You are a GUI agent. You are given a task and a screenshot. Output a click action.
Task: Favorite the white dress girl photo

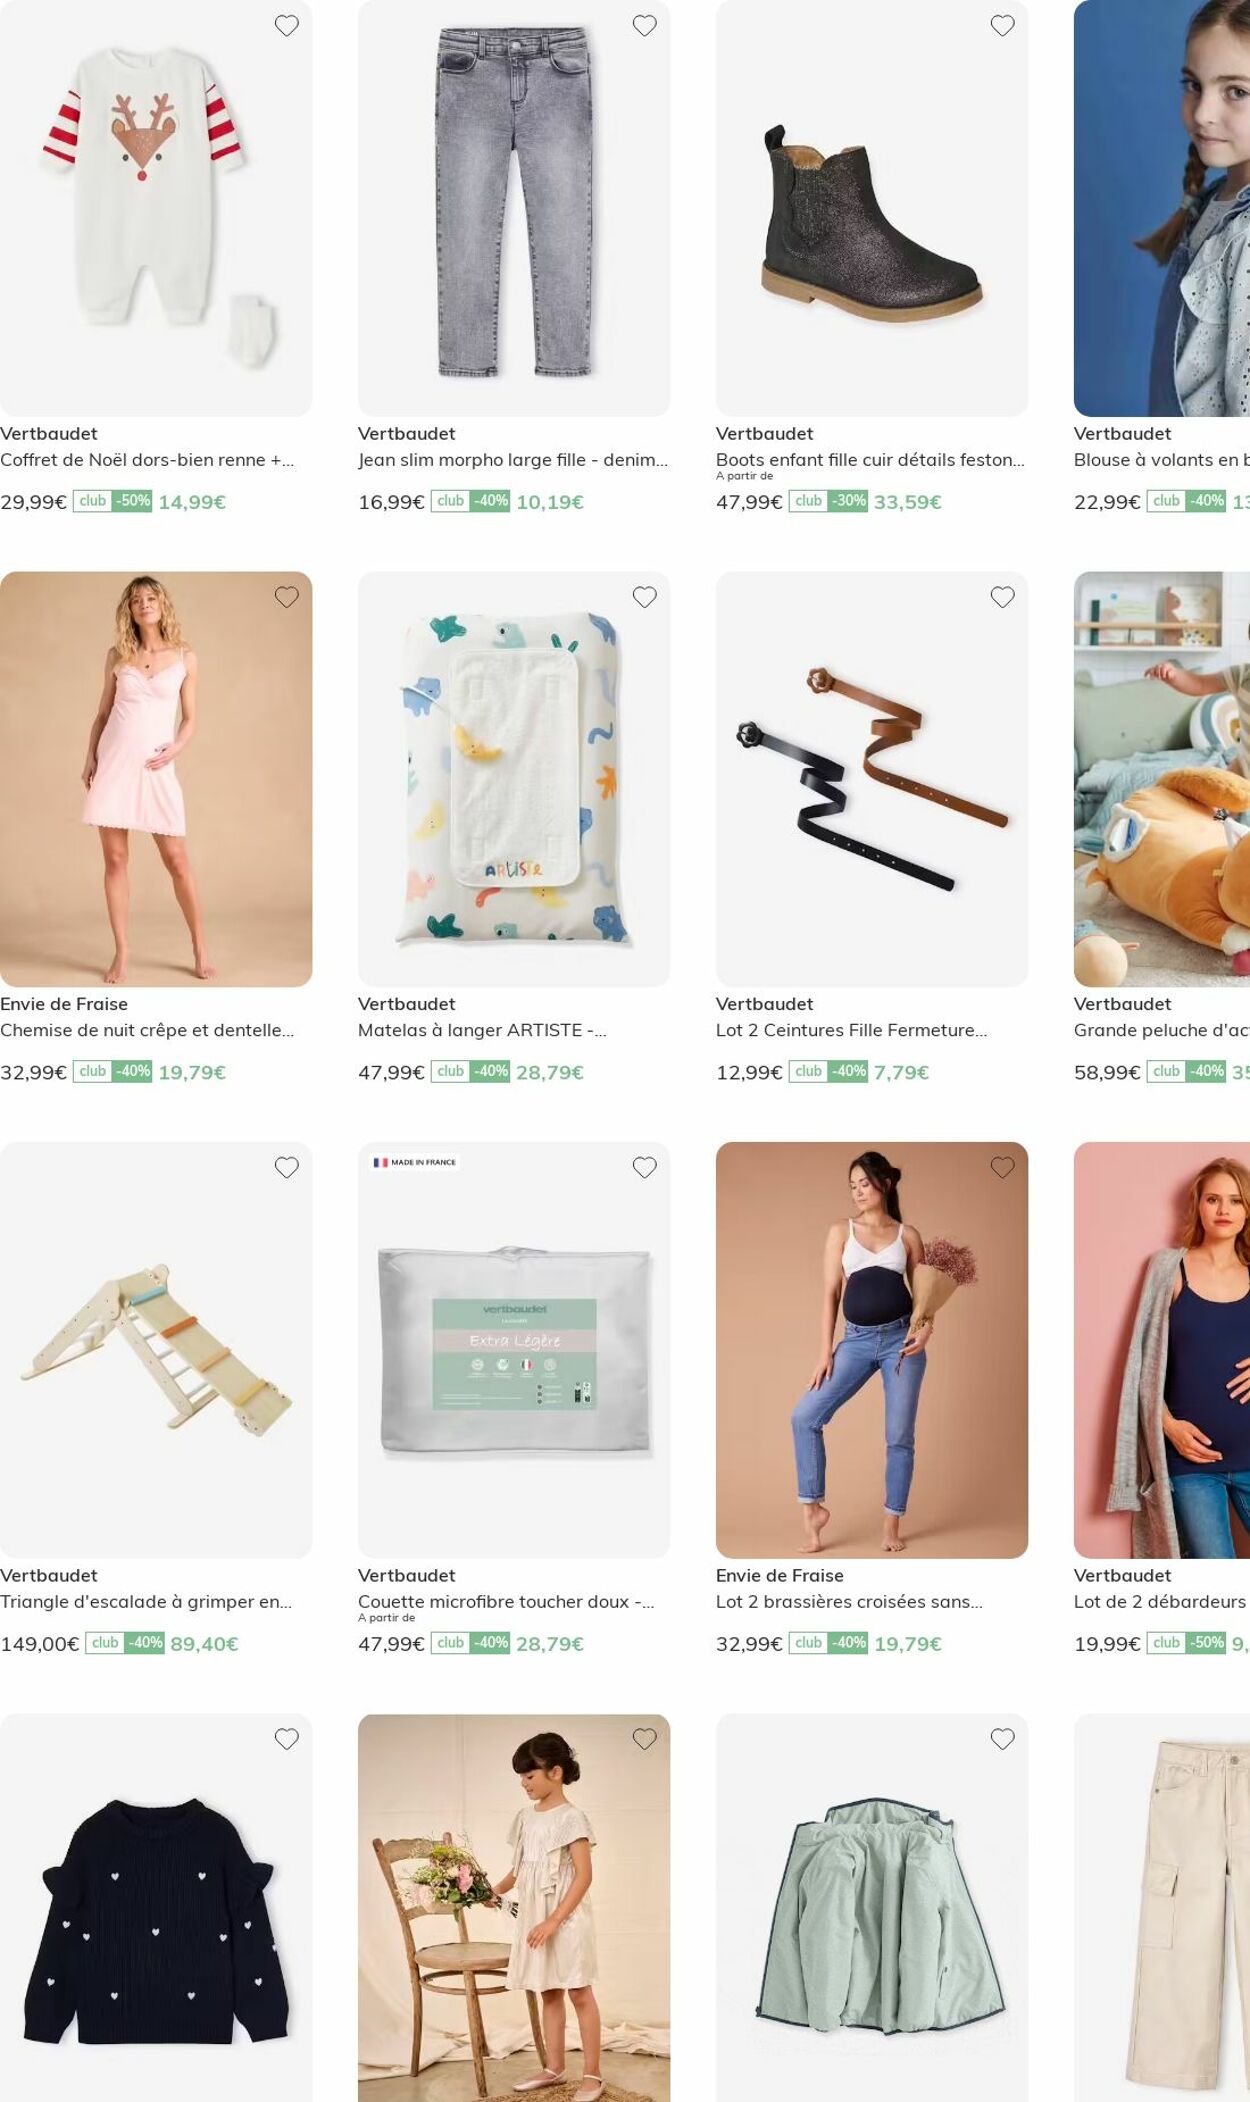click(x=645, y=1739)
